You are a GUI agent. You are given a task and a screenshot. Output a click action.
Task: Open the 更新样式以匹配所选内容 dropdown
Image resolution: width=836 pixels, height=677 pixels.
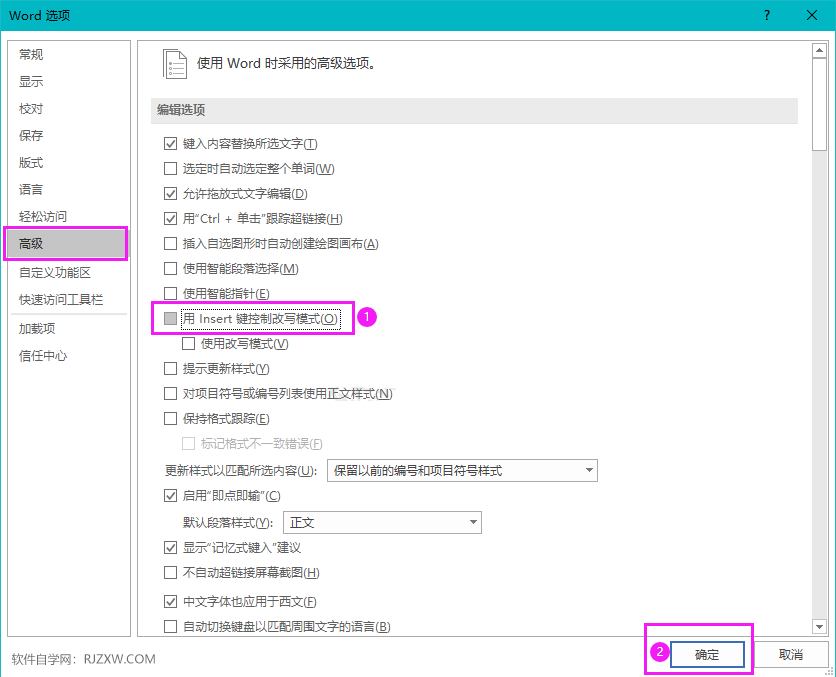point(589,470)
